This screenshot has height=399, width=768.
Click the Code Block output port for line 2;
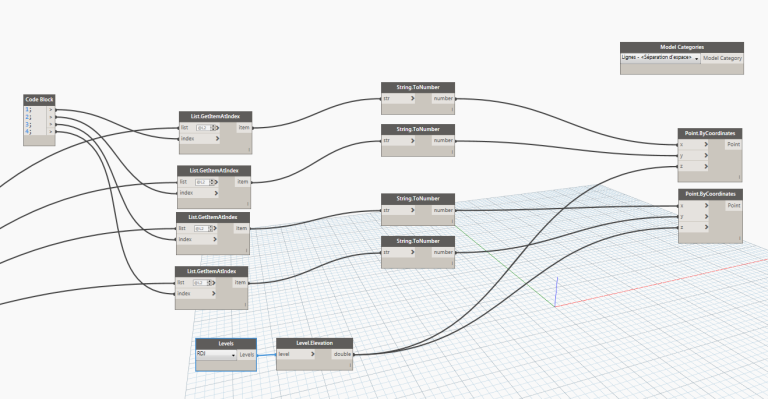click(50, 117)
